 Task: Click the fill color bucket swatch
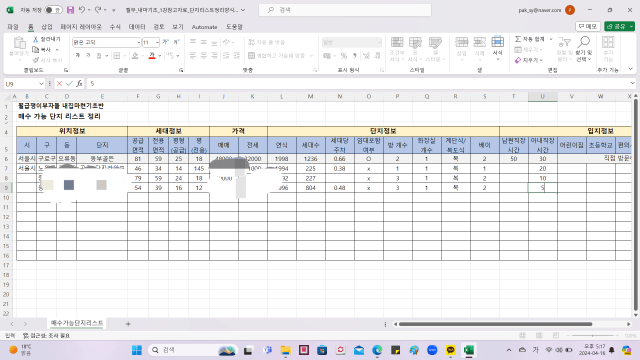(x=135, y=56)
